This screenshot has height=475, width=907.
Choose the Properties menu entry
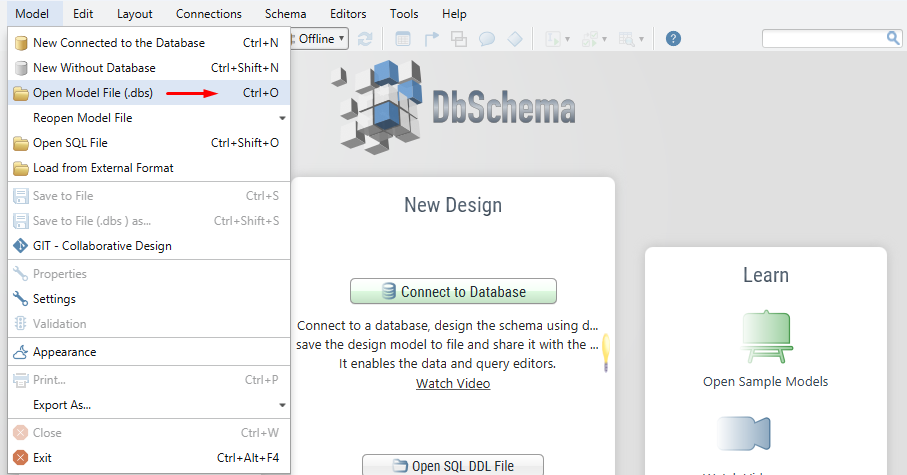[x=149, y=274]
